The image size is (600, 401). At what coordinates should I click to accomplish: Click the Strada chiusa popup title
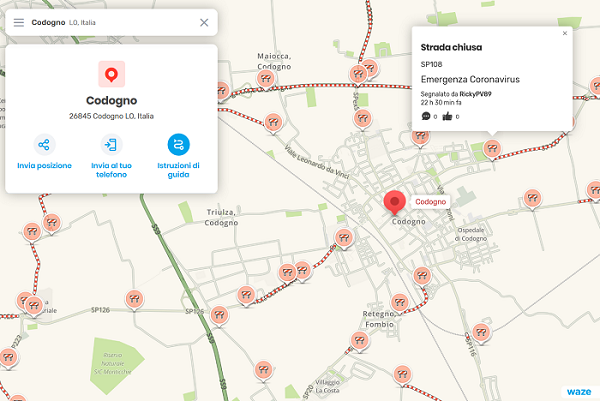pyautogui.click(x=449, y=47)
